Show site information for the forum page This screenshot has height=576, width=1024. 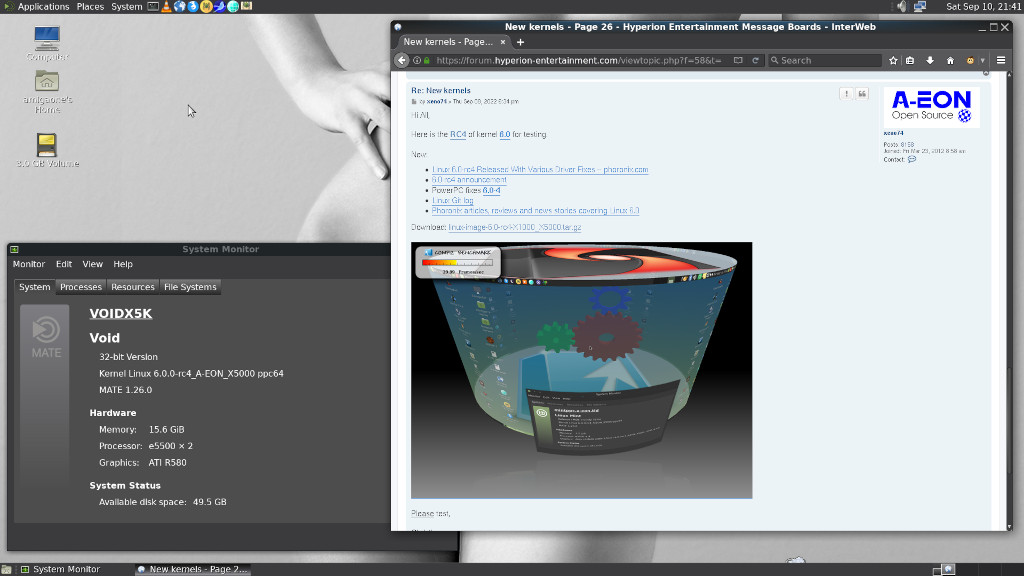[x=417, y=60]
